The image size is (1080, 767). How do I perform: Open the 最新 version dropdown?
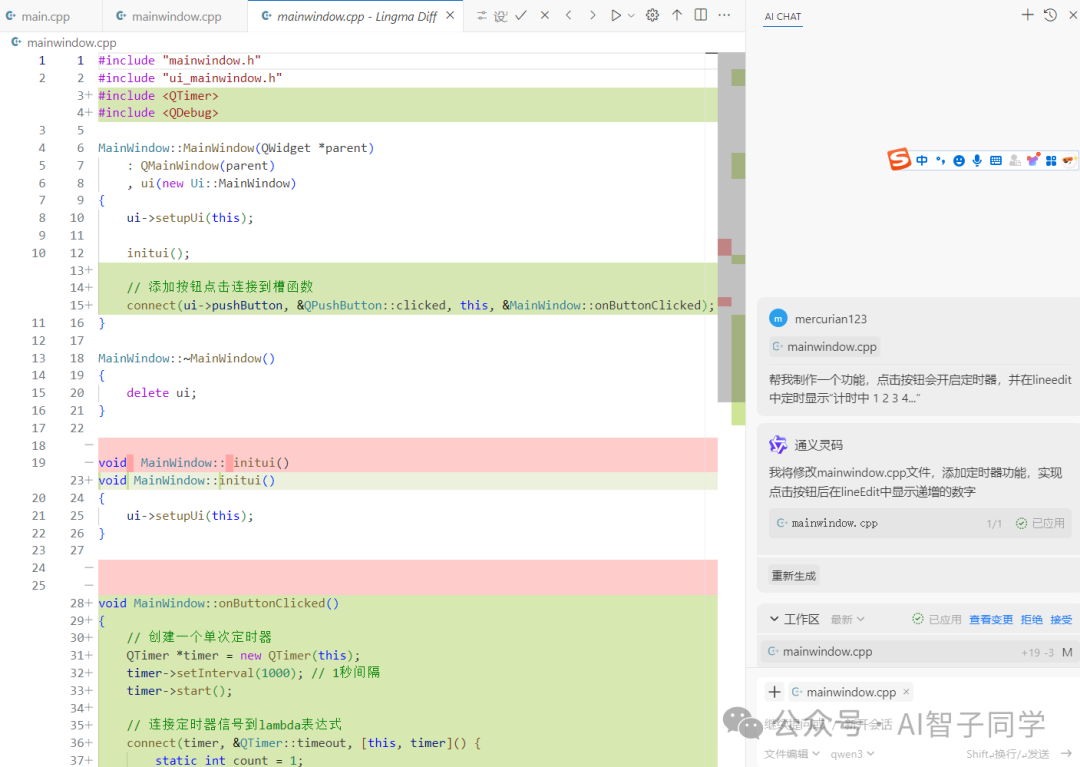(x=847, y=620)
